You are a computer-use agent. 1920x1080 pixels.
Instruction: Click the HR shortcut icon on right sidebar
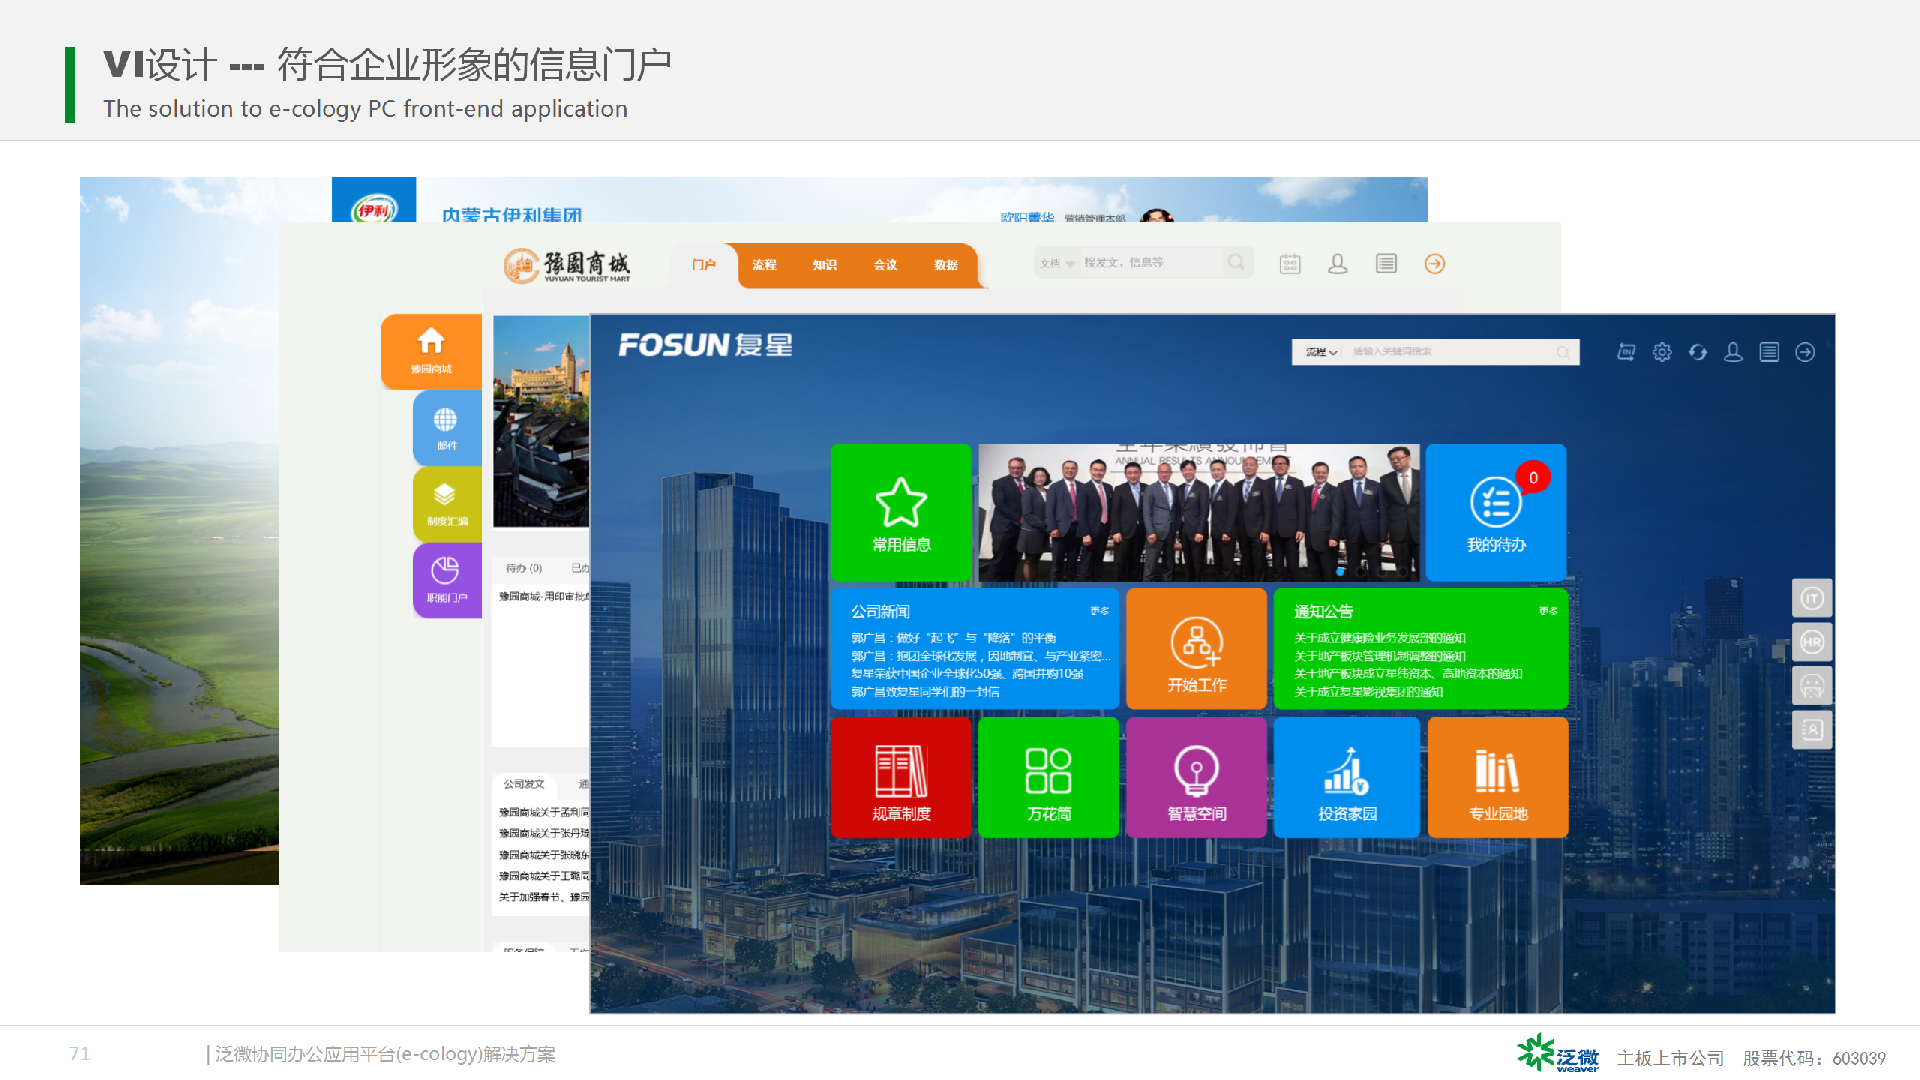tap(1812, 642)
